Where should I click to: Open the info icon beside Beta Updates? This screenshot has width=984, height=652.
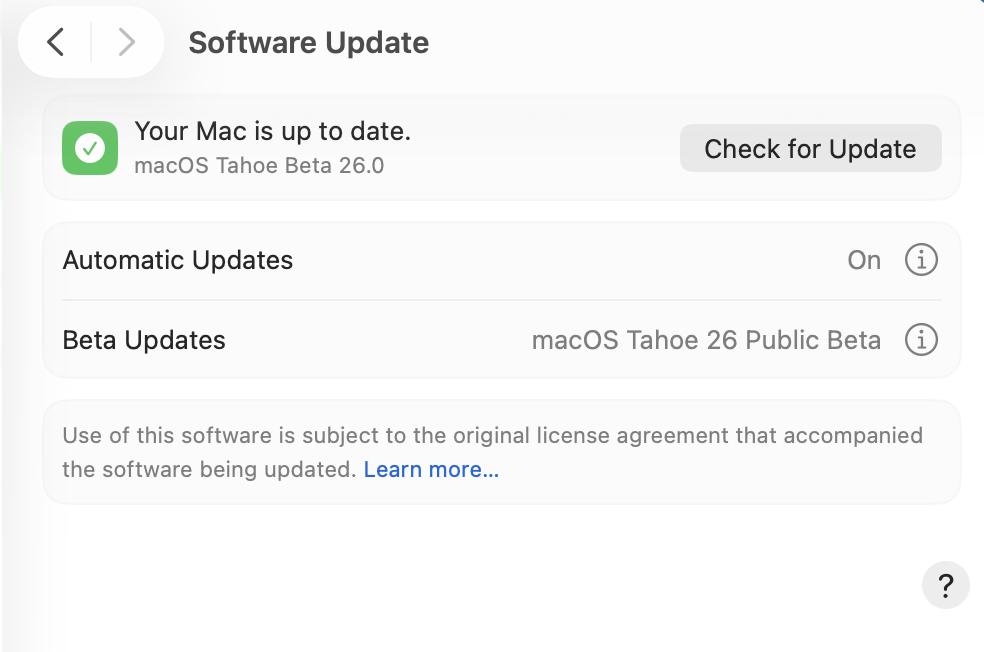point(921,340)
